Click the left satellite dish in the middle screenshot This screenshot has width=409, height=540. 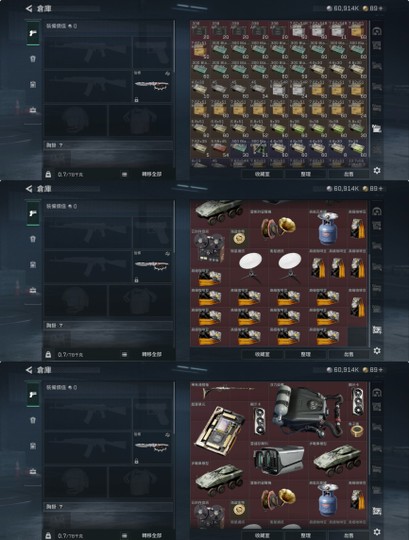click(x=251, y=267)
